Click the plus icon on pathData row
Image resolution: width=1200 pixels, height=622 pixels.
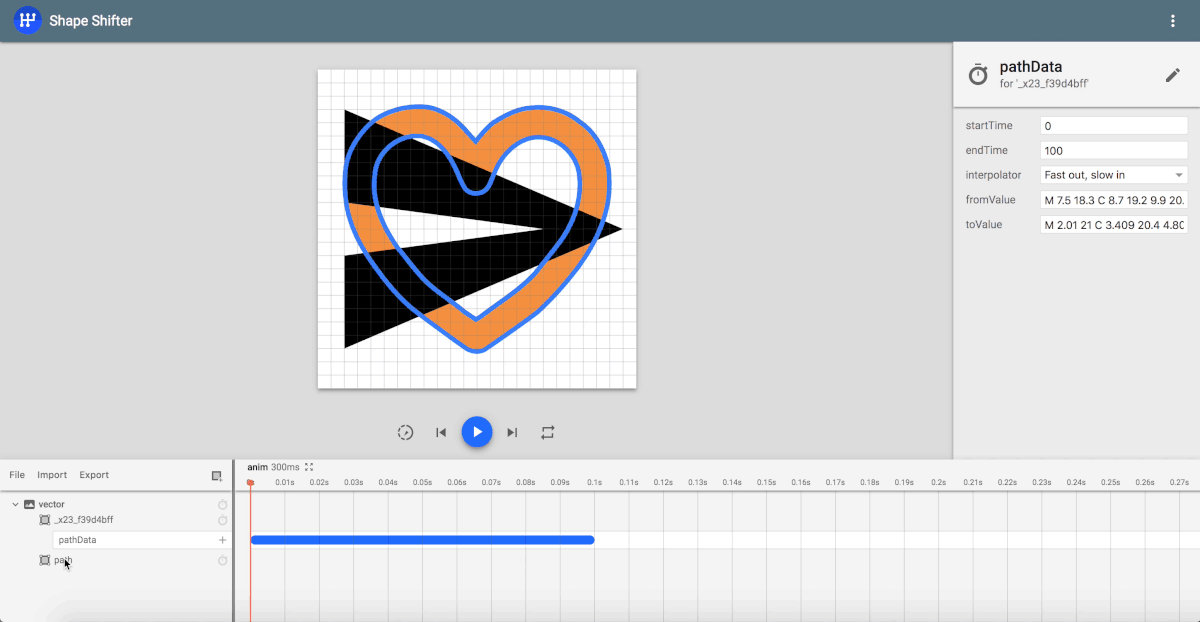pyautogui.click(x=223, y=540)
